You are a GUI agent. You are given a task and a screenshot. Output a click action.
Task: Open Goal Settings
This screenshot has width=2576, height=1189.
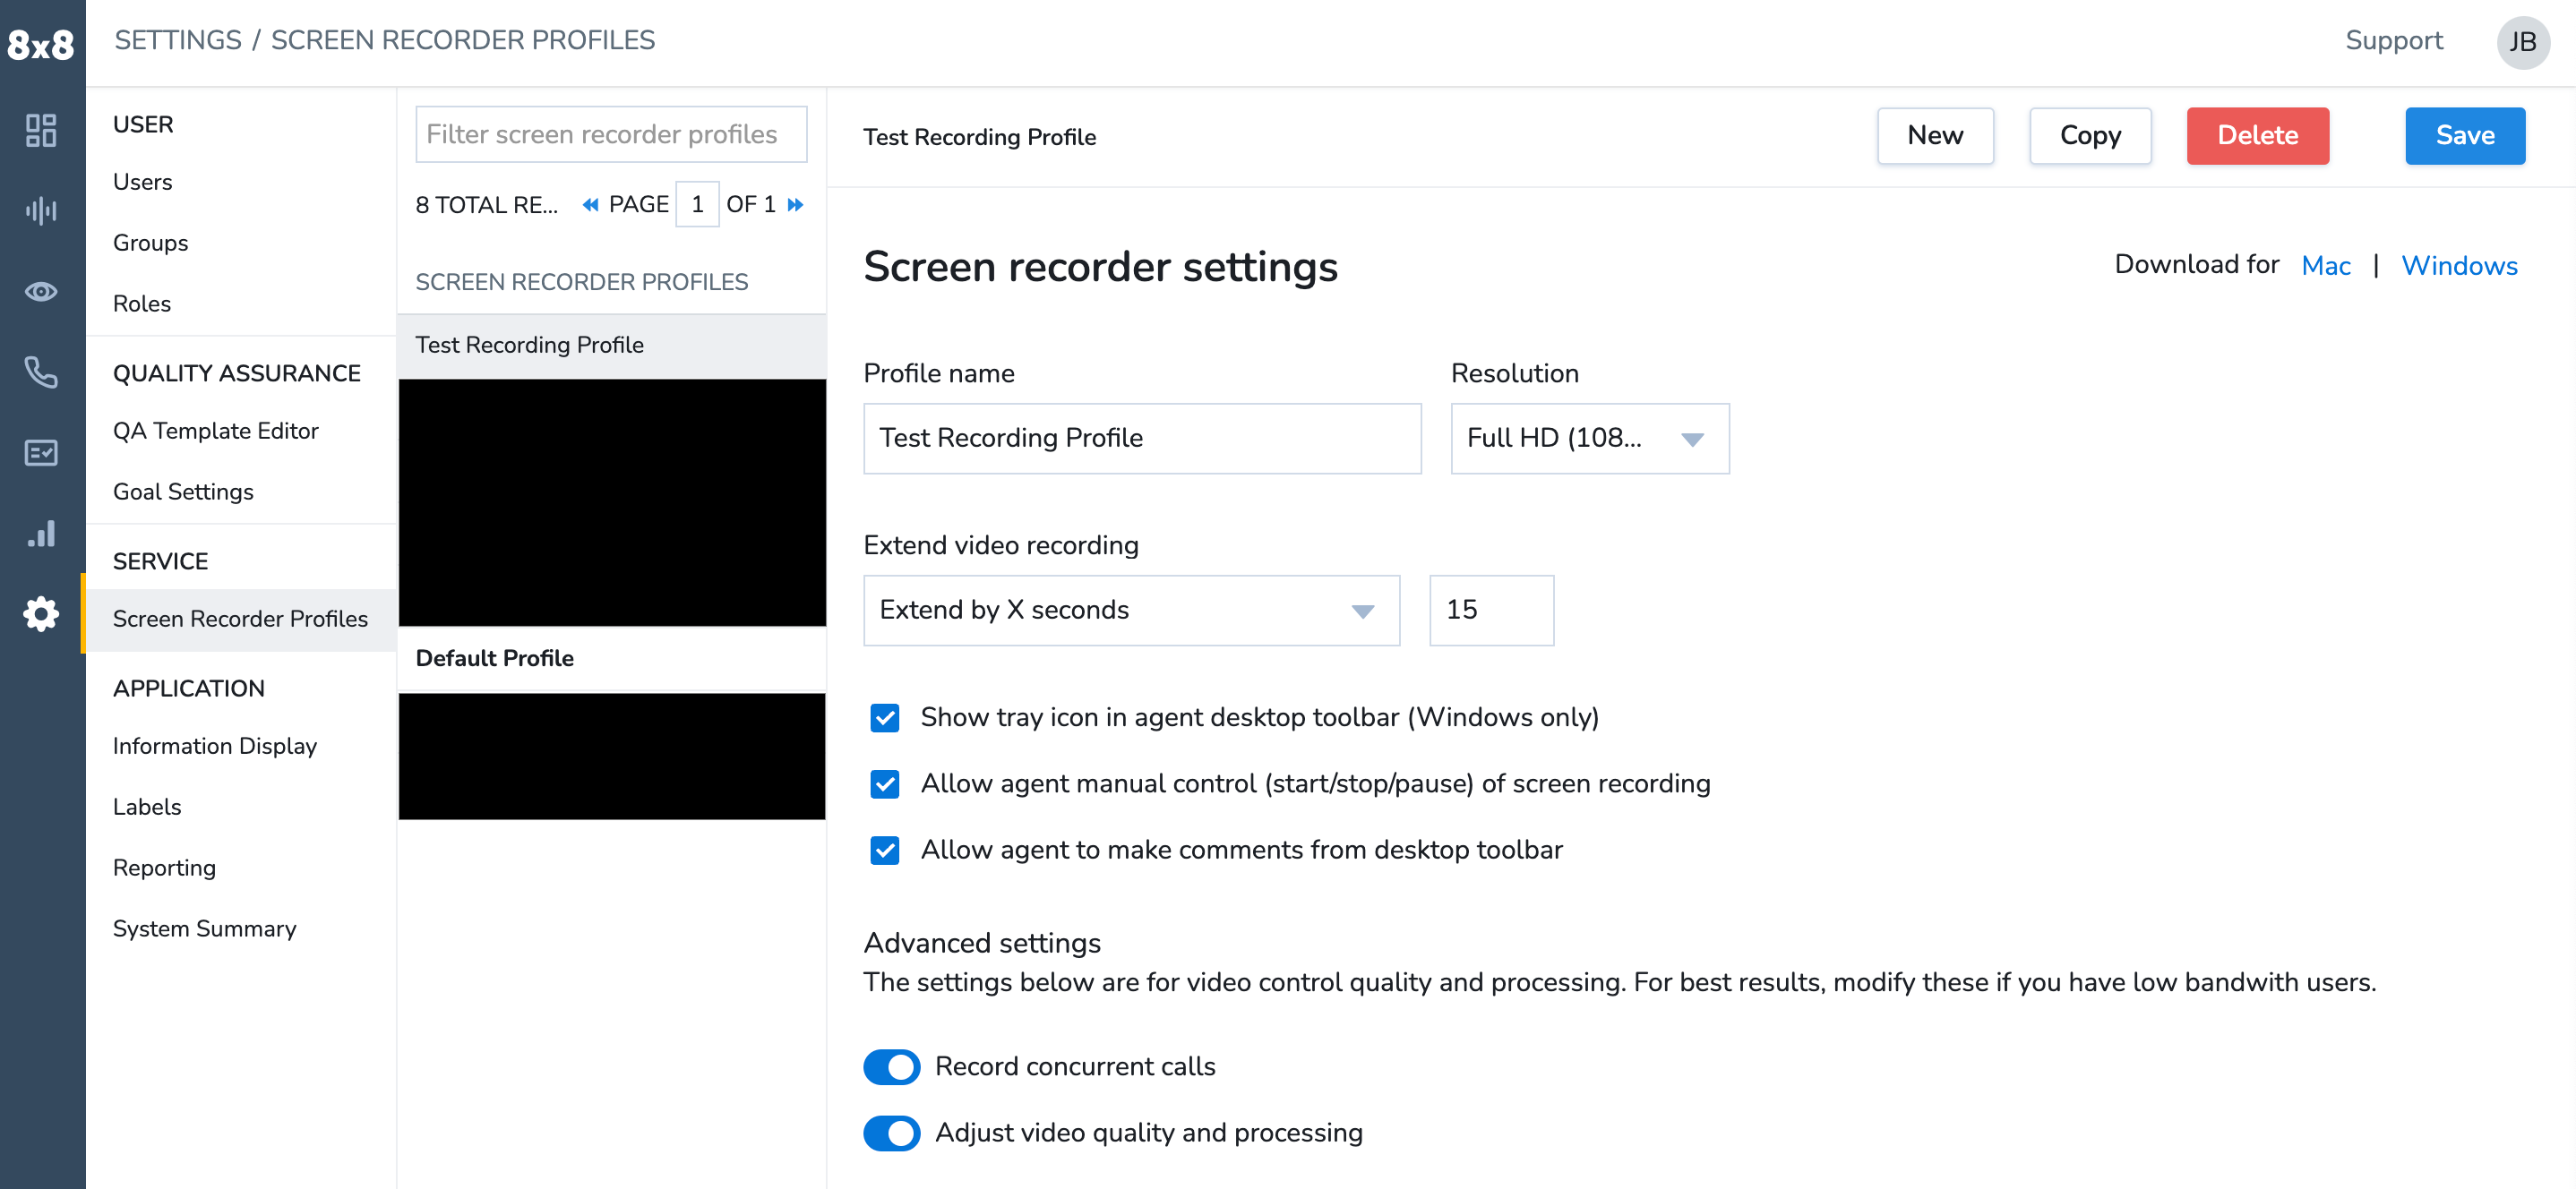(x=183, y=492)
